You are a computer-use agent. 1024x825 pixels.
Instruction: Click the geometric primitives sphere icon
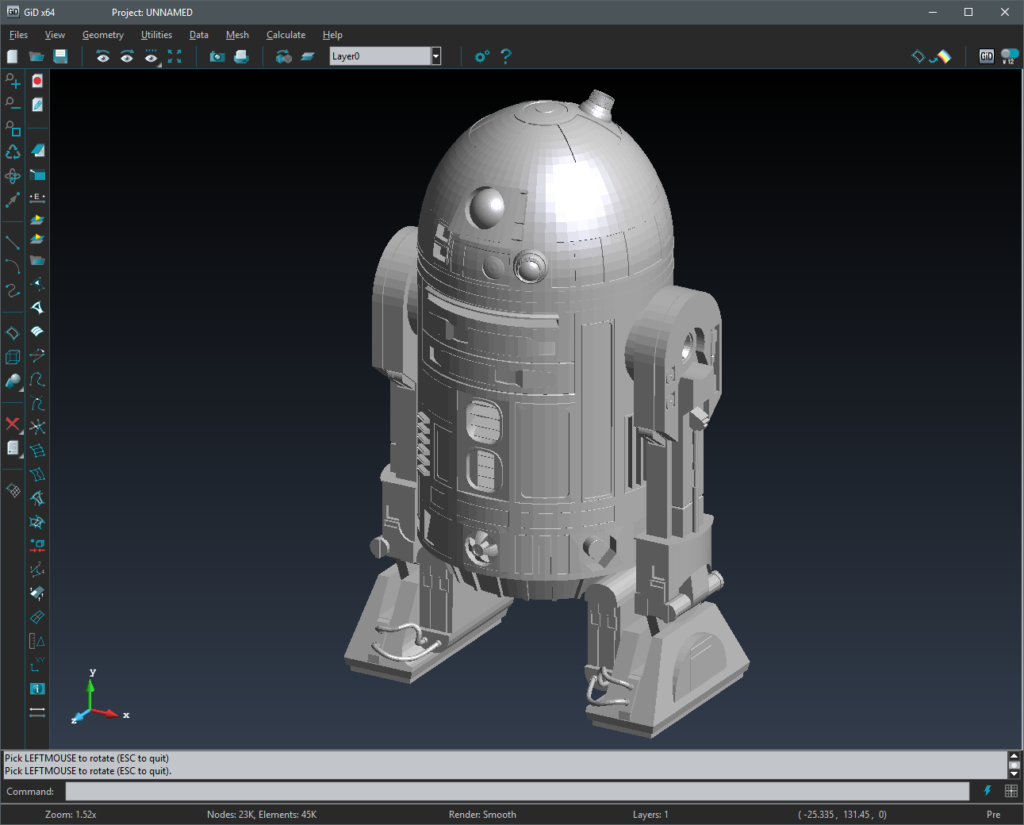point(12,381)
